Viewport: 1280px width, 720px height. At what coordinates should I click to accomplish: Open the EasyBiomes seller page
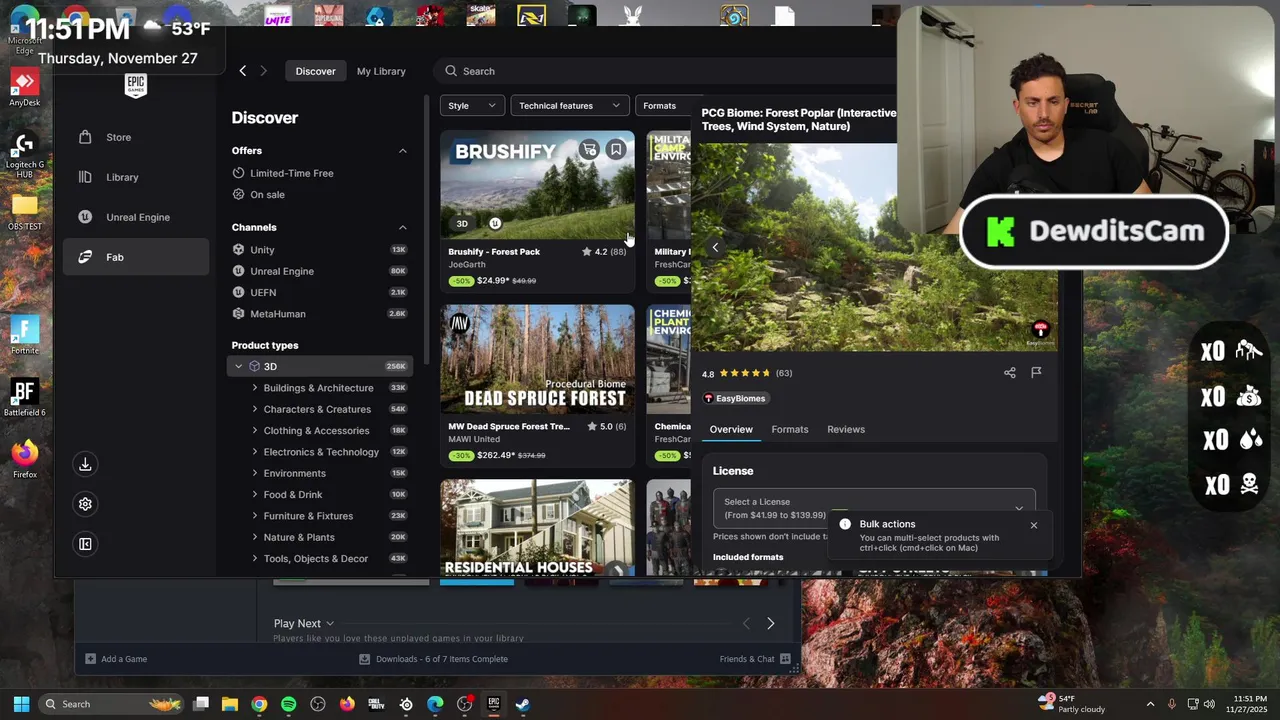pyautogui.click(x=735, y=398)
